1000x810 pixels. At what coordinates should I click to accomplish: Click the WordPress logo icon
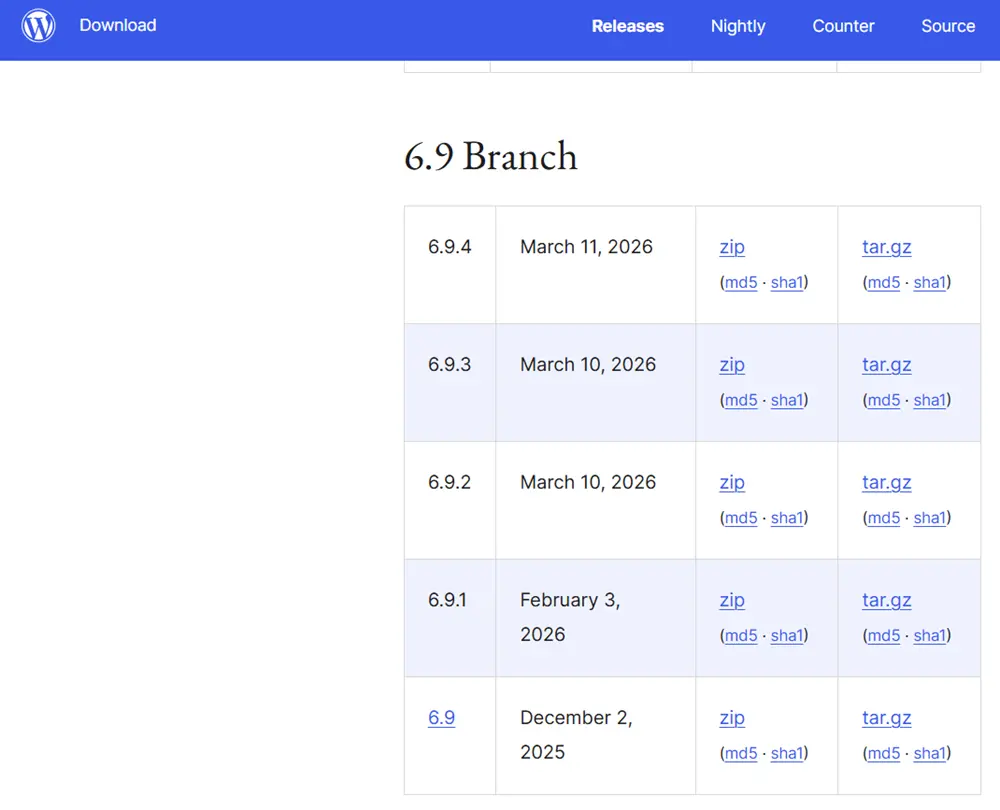coord(38,26)
